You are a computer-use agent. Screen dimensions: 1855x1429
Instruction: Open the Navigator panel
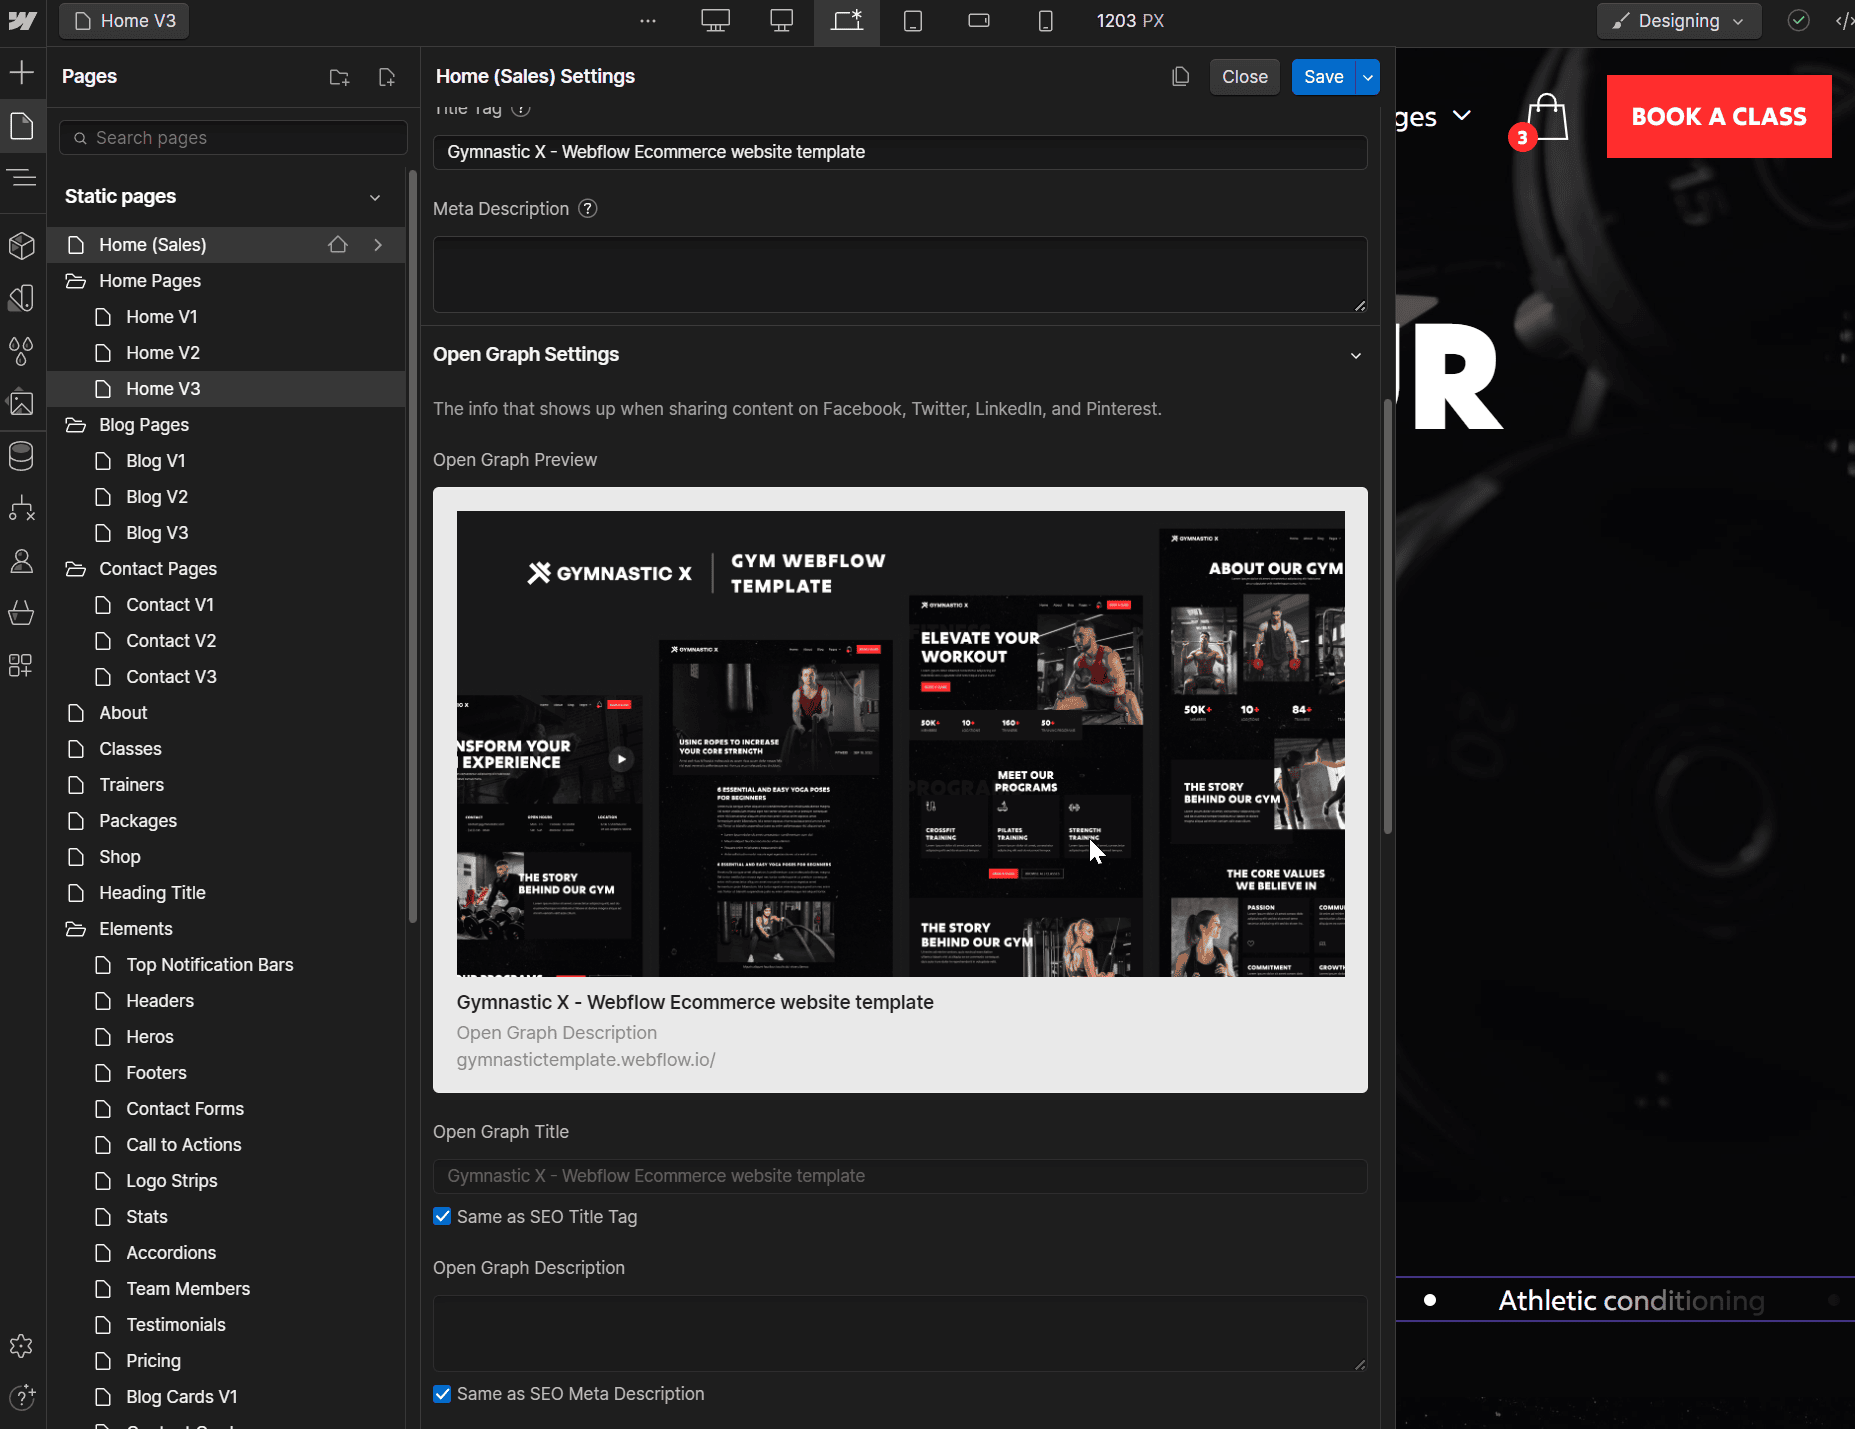[x=22, y=178]
